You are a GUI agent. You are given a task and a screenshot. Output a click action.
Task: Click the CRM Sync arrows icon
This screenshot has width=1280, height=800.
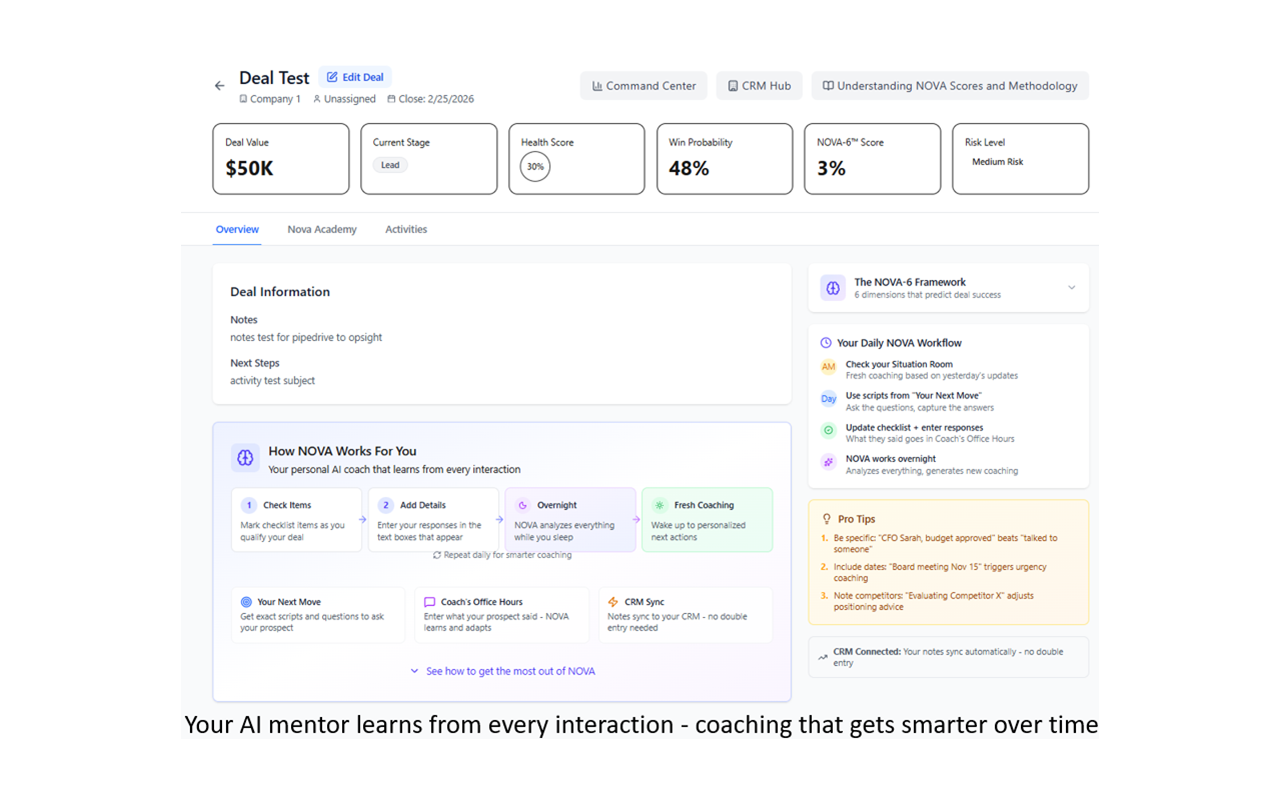pyautogui.click(x=613, y=602)
